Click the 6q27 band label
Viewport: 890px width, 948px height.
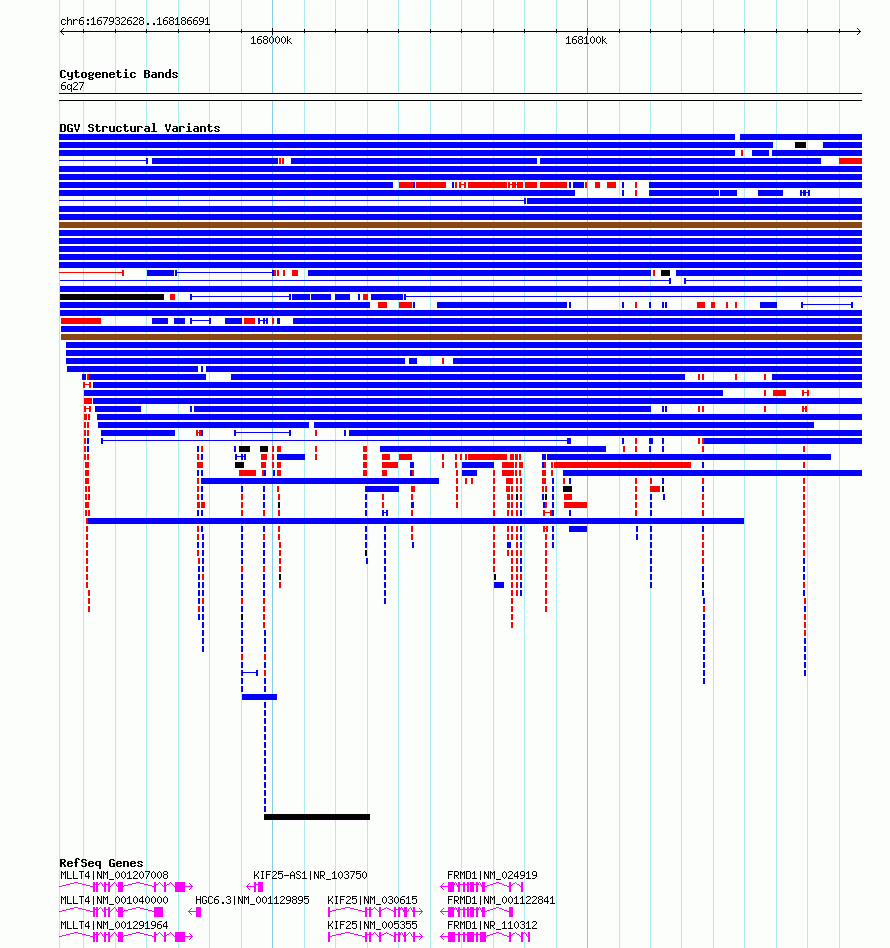click(x=72, y=86)
